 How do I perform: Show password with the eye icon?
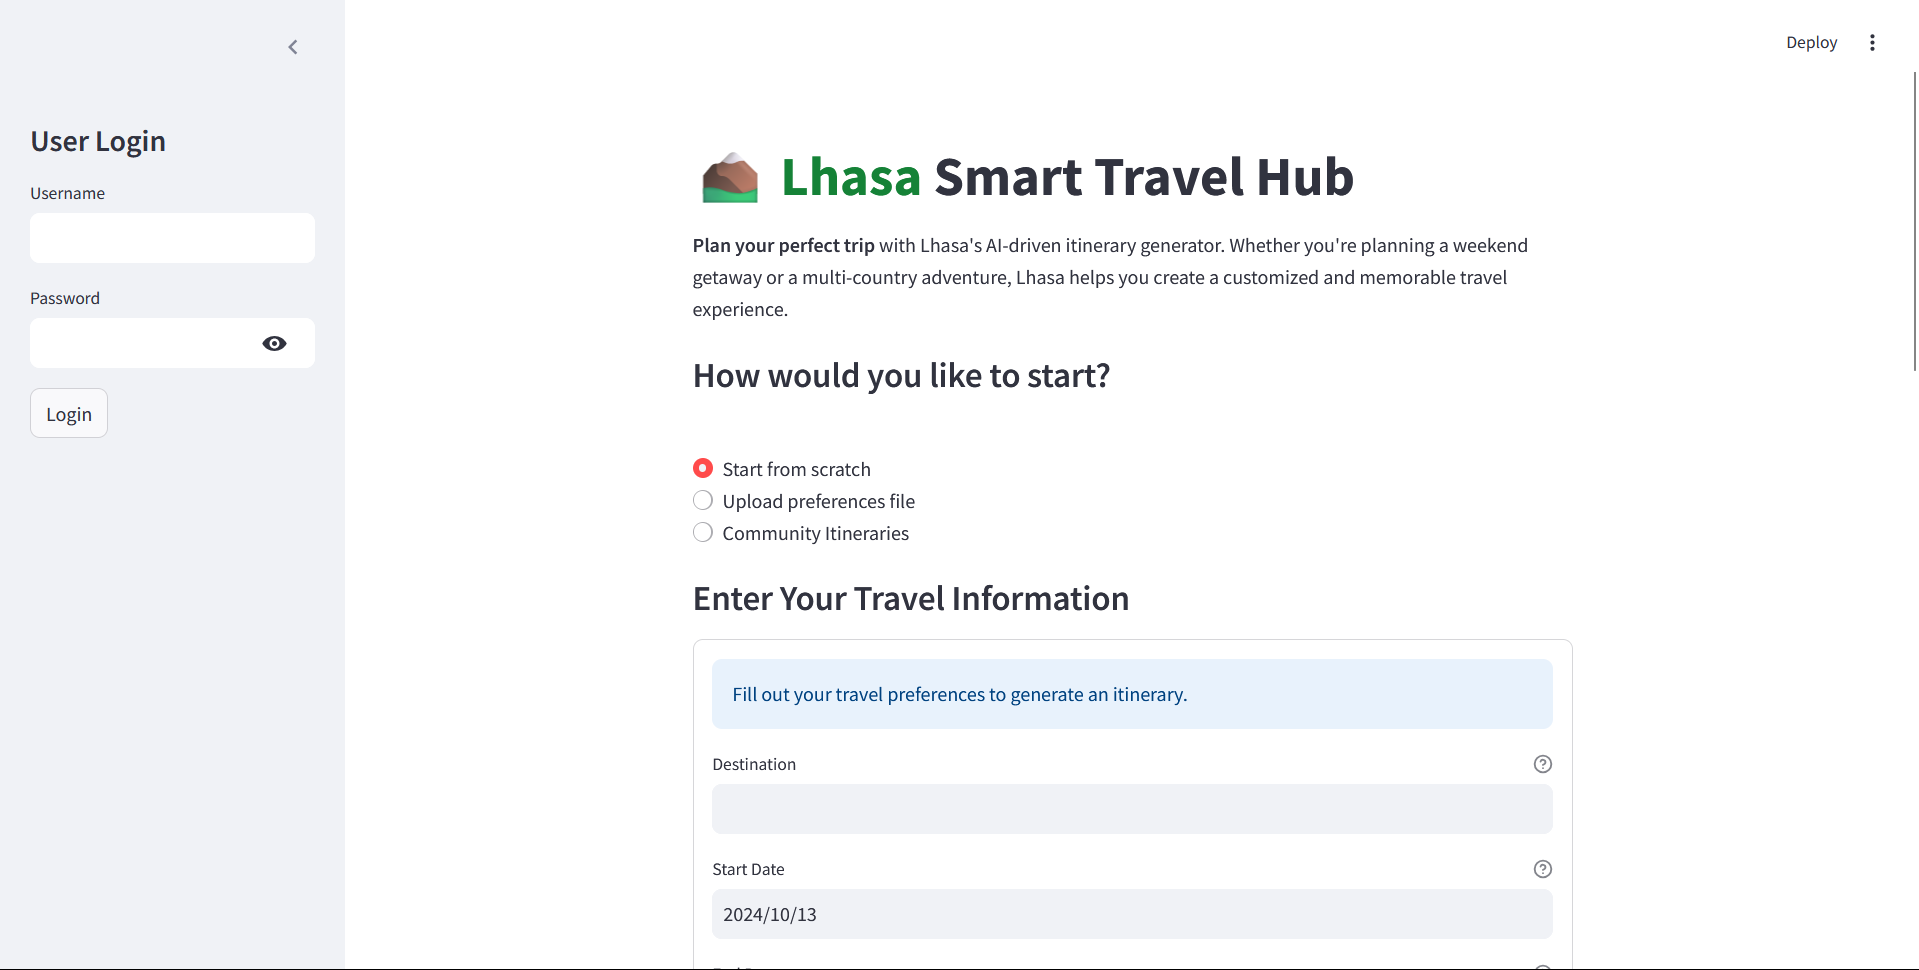274,343
